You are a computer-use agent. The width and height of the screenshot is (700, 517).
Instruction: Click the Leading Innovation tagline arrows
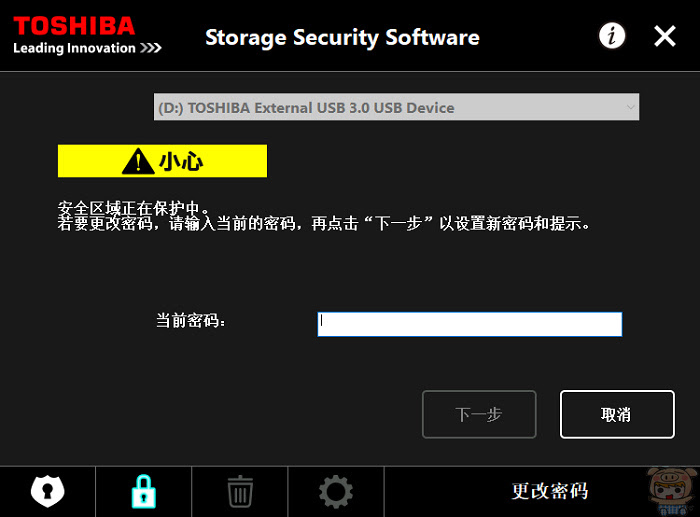coord(151,48)
